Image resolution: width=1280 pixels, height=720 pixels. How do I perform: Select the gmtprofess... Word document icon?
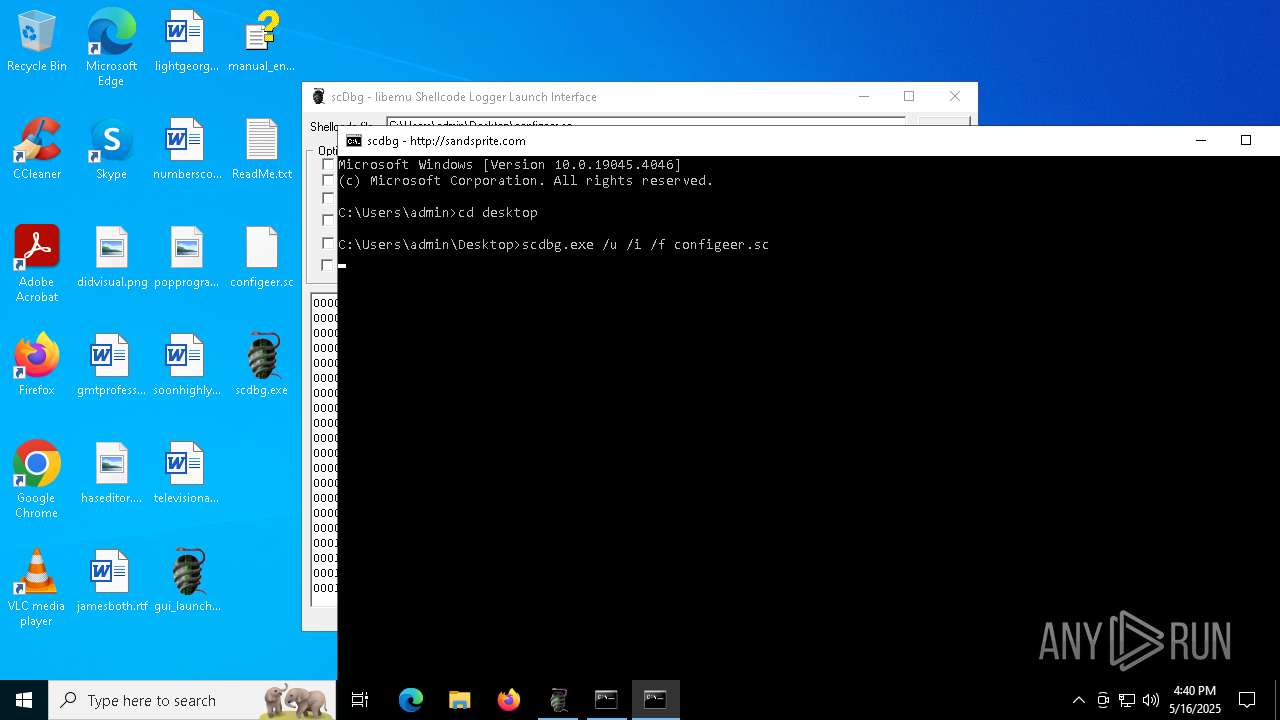click(x=111, y=366)
